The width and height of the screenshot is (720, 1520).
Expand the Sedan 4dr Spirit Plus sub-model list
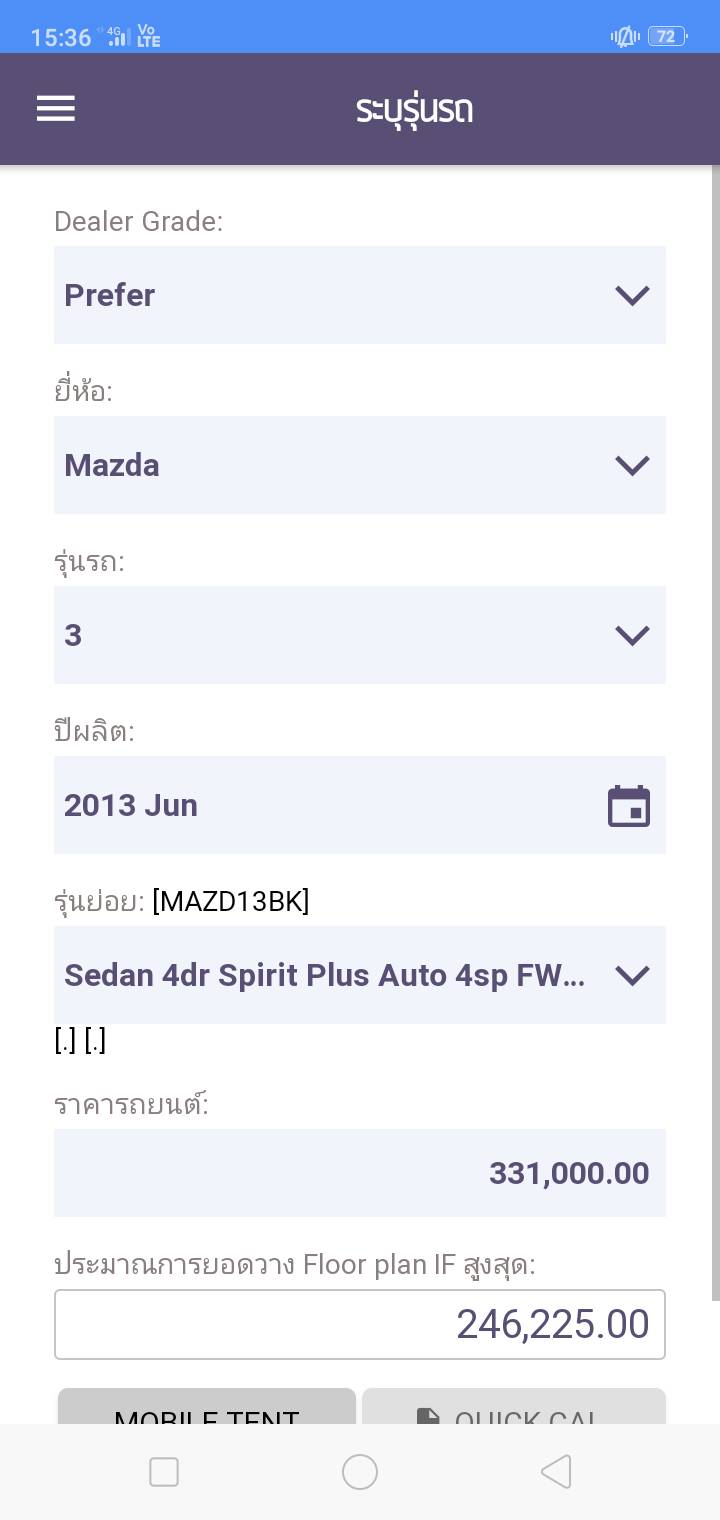click(x=632, y=975)
